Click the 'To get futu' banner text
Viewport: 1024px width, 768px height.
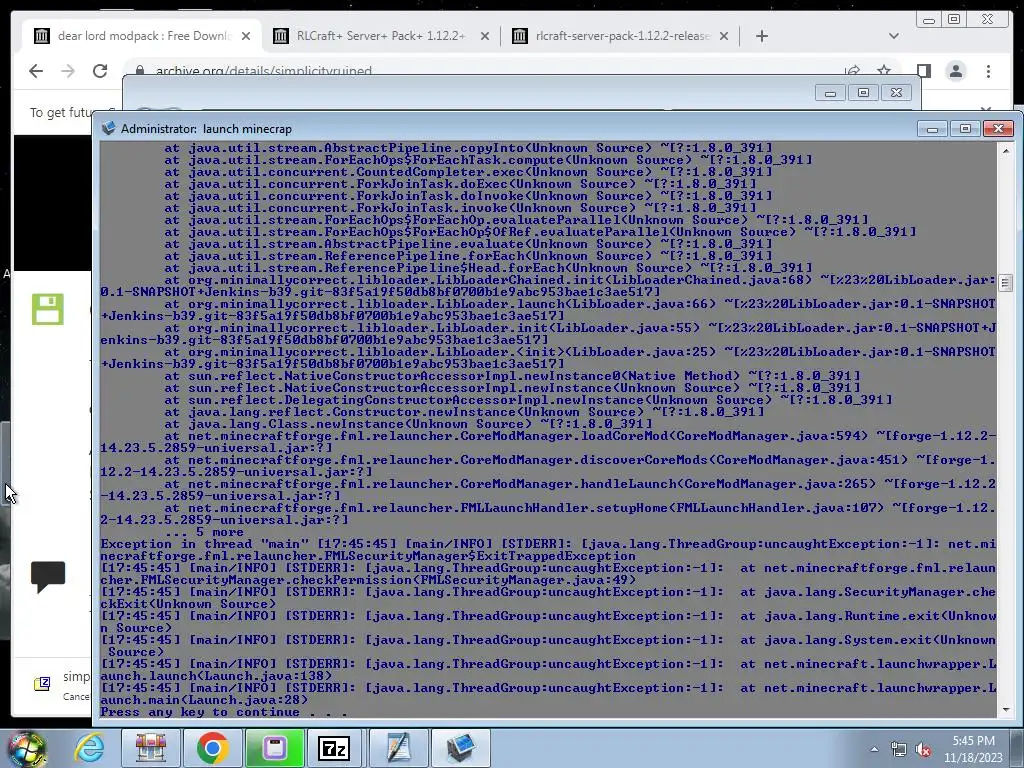click(61, 112)
